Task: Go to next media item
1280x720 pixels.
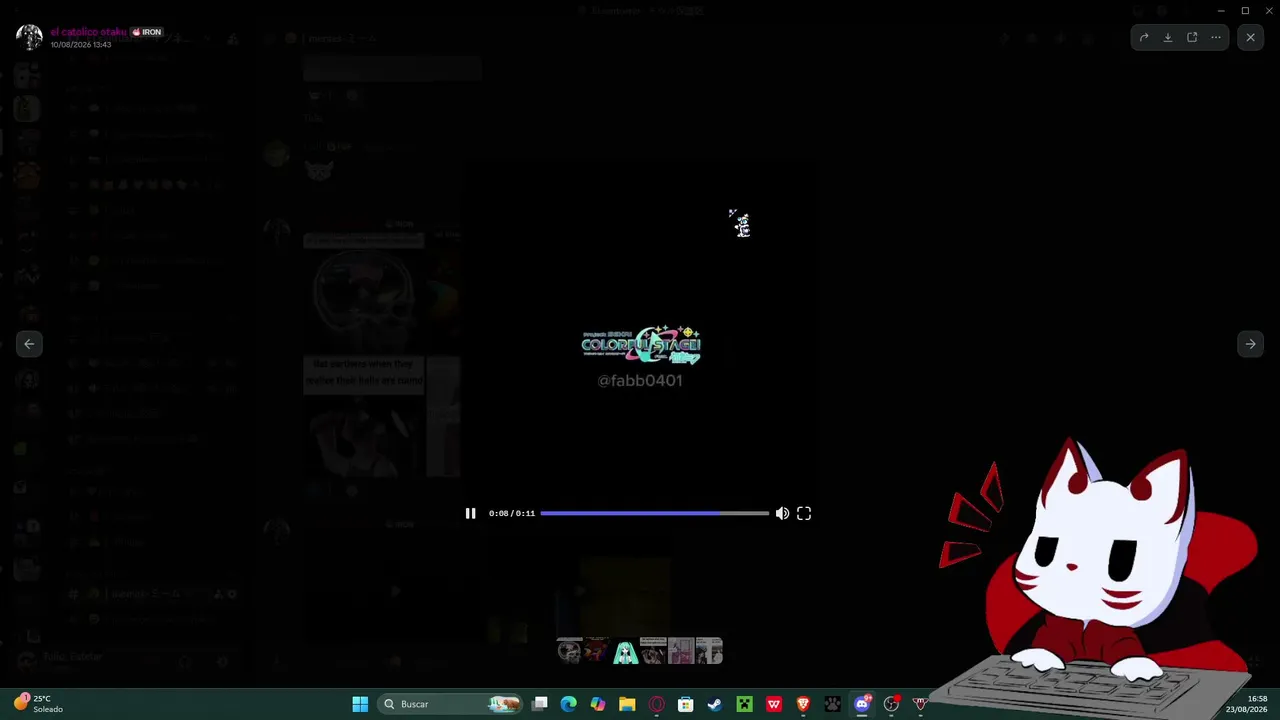Action: (1250, 344)
